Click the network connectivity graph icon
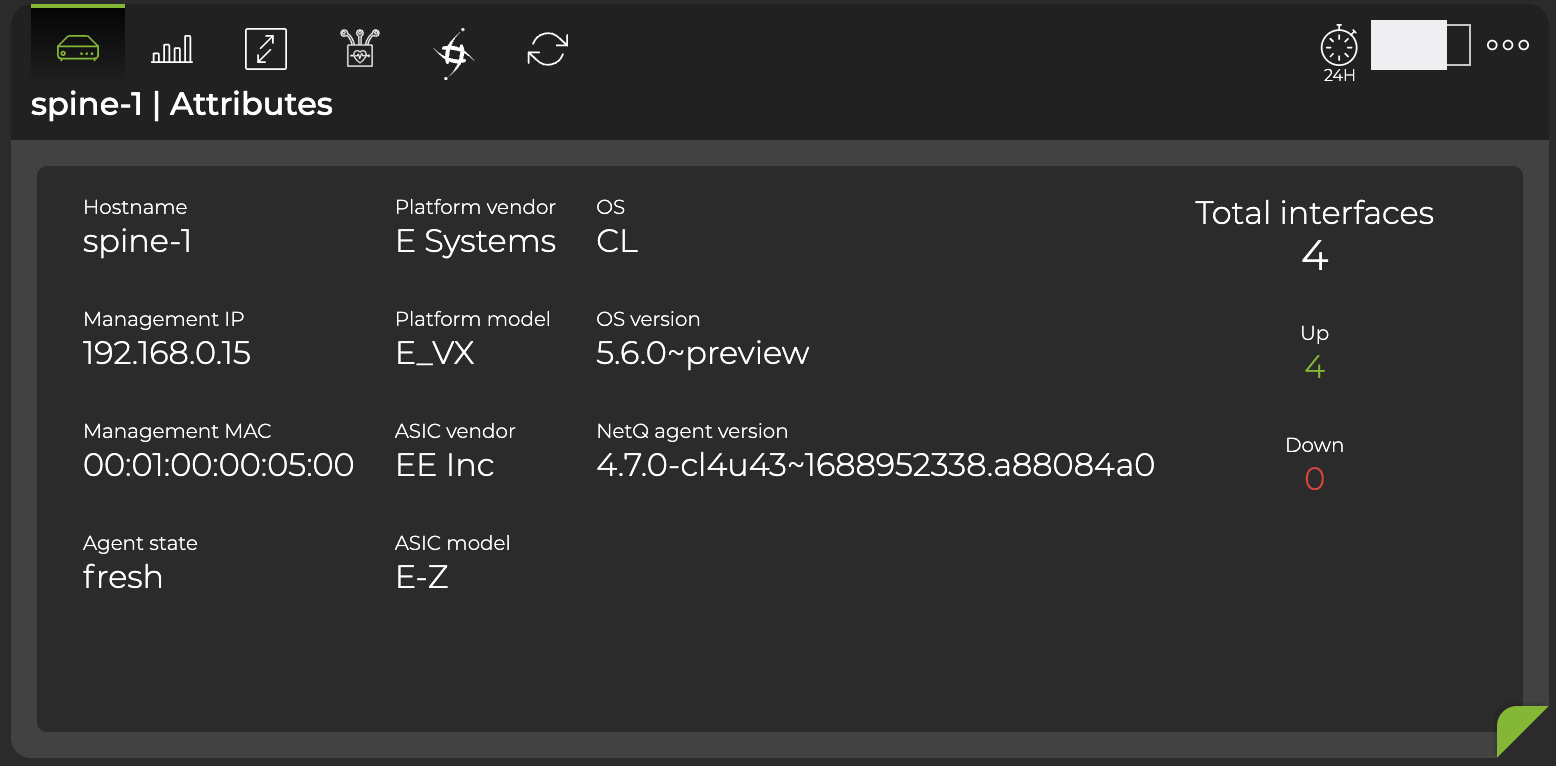1556x766 pixels. coord(452,47)
